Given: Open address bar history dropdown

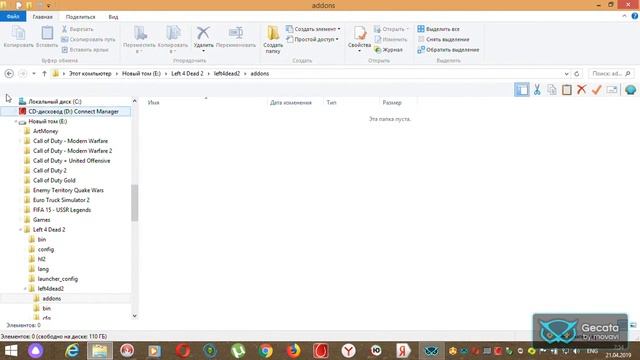Looking at the screenshot, I should pos(567,74).
